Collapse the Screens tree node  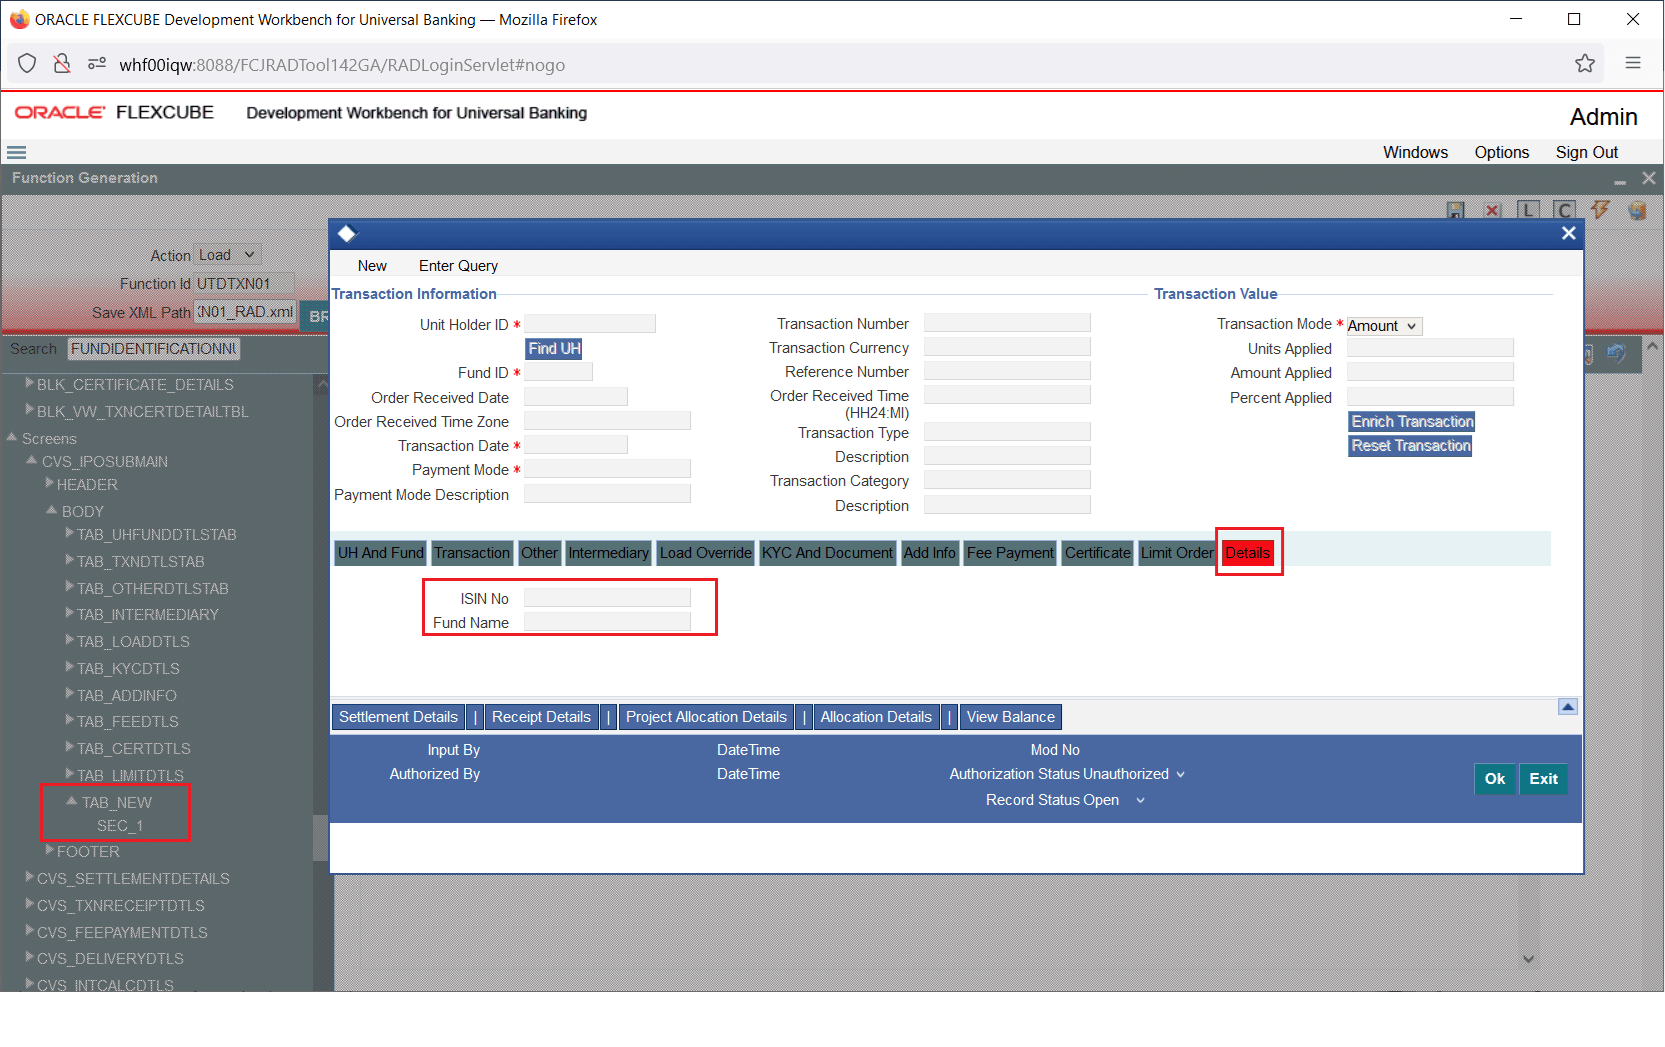pos(12,437)
